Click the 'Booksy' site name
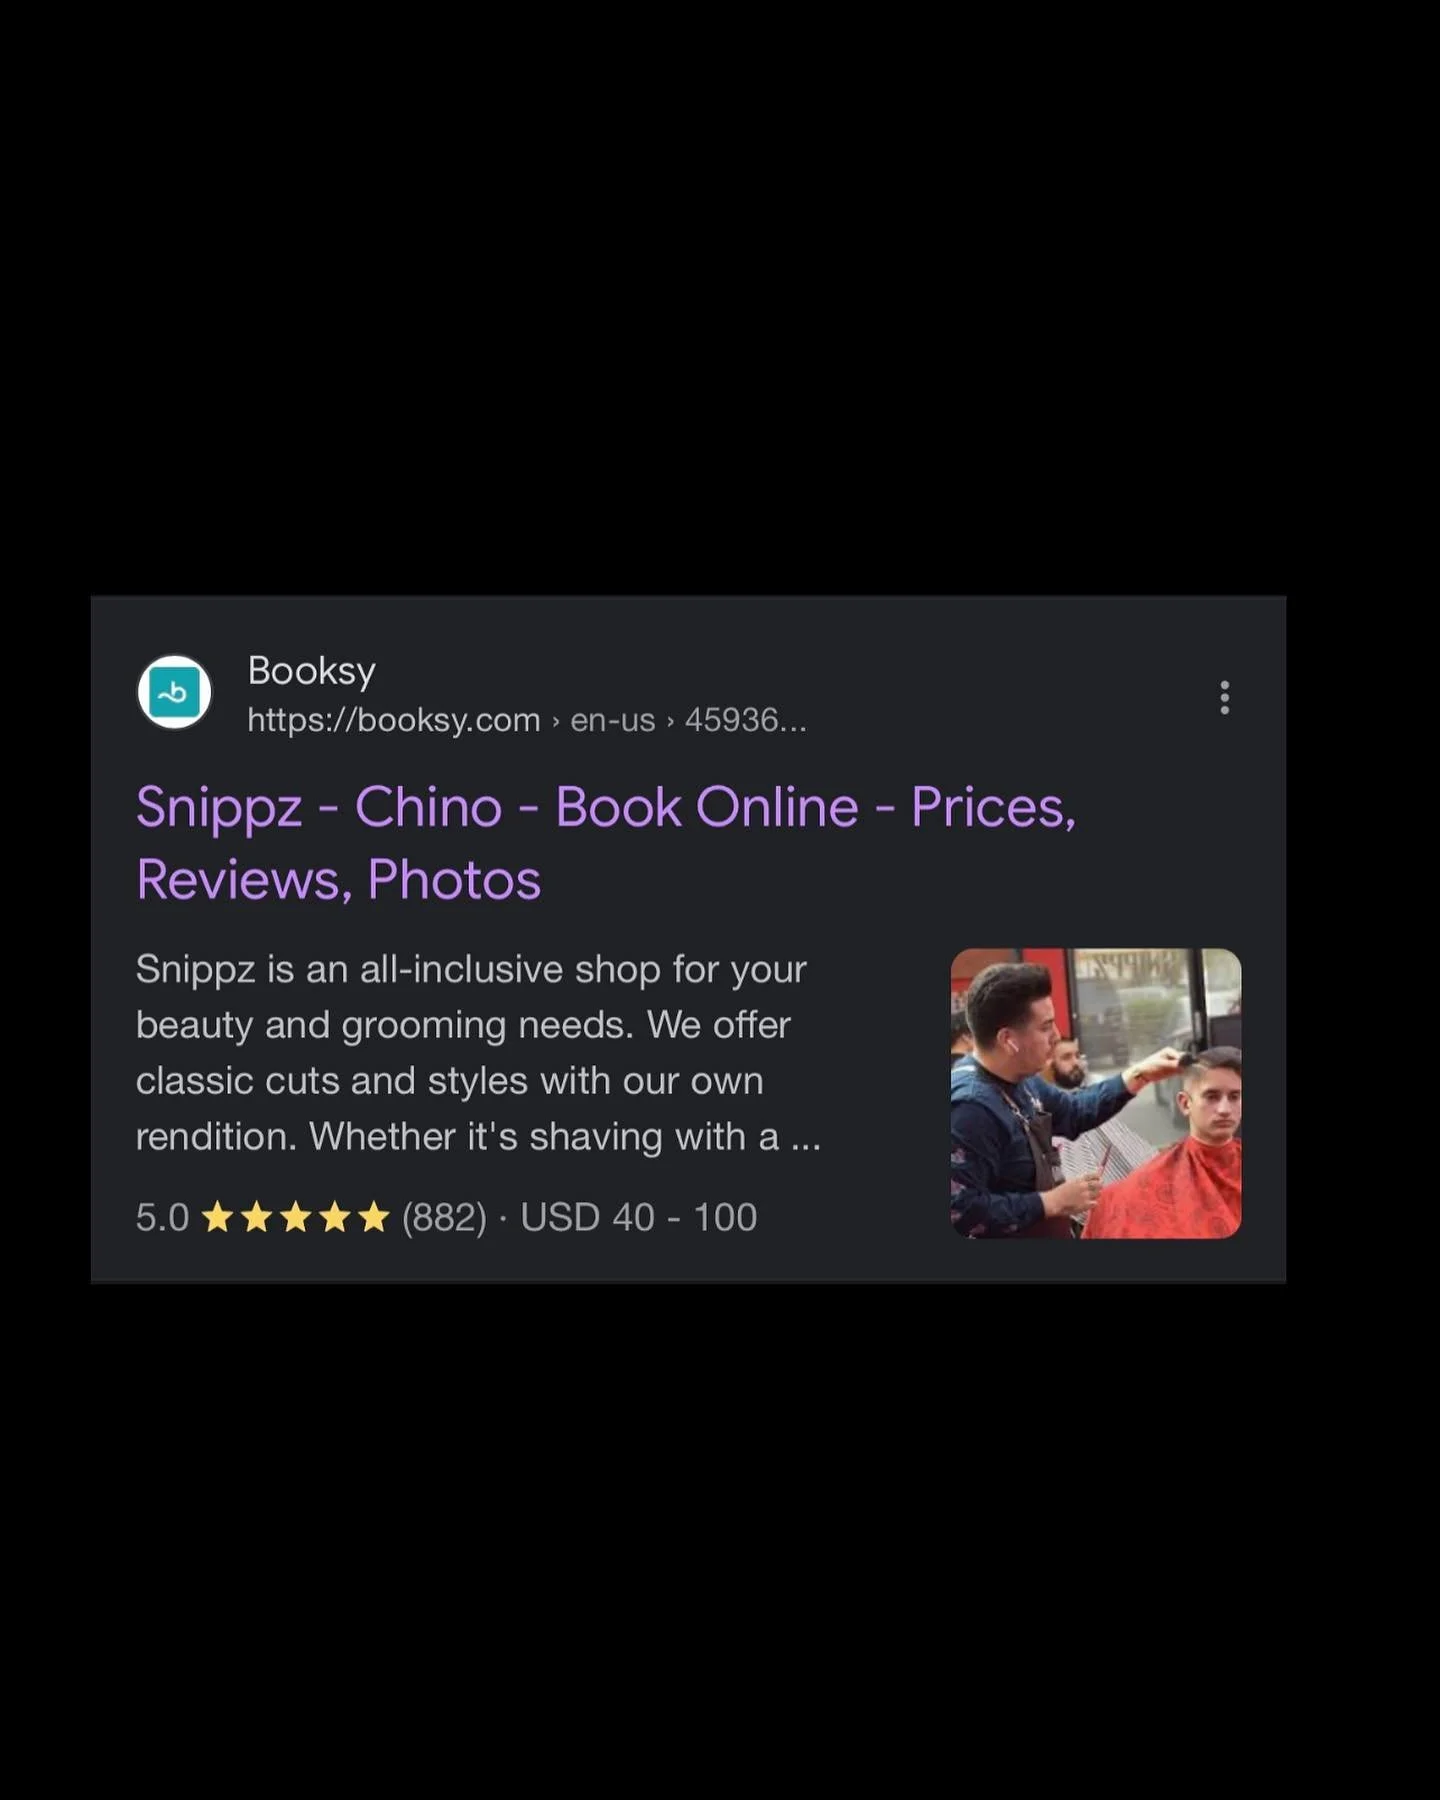1440x1800 pixels. pyautogui.click(x=311, y=671)
